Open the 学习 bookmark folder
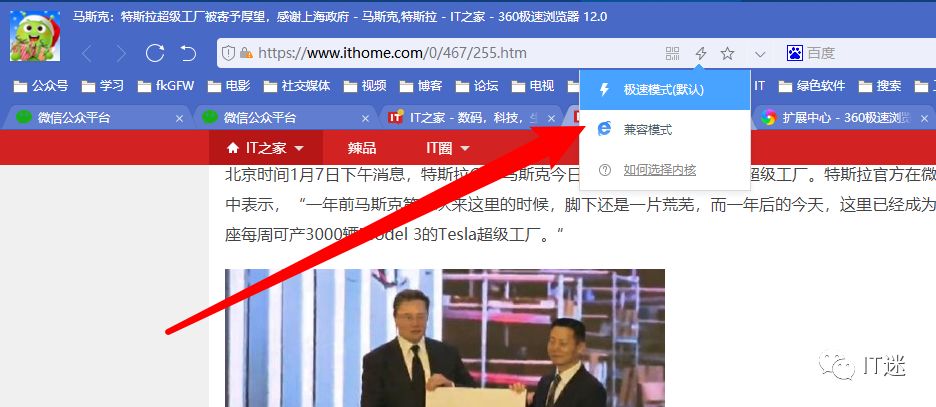 point(103,86)
